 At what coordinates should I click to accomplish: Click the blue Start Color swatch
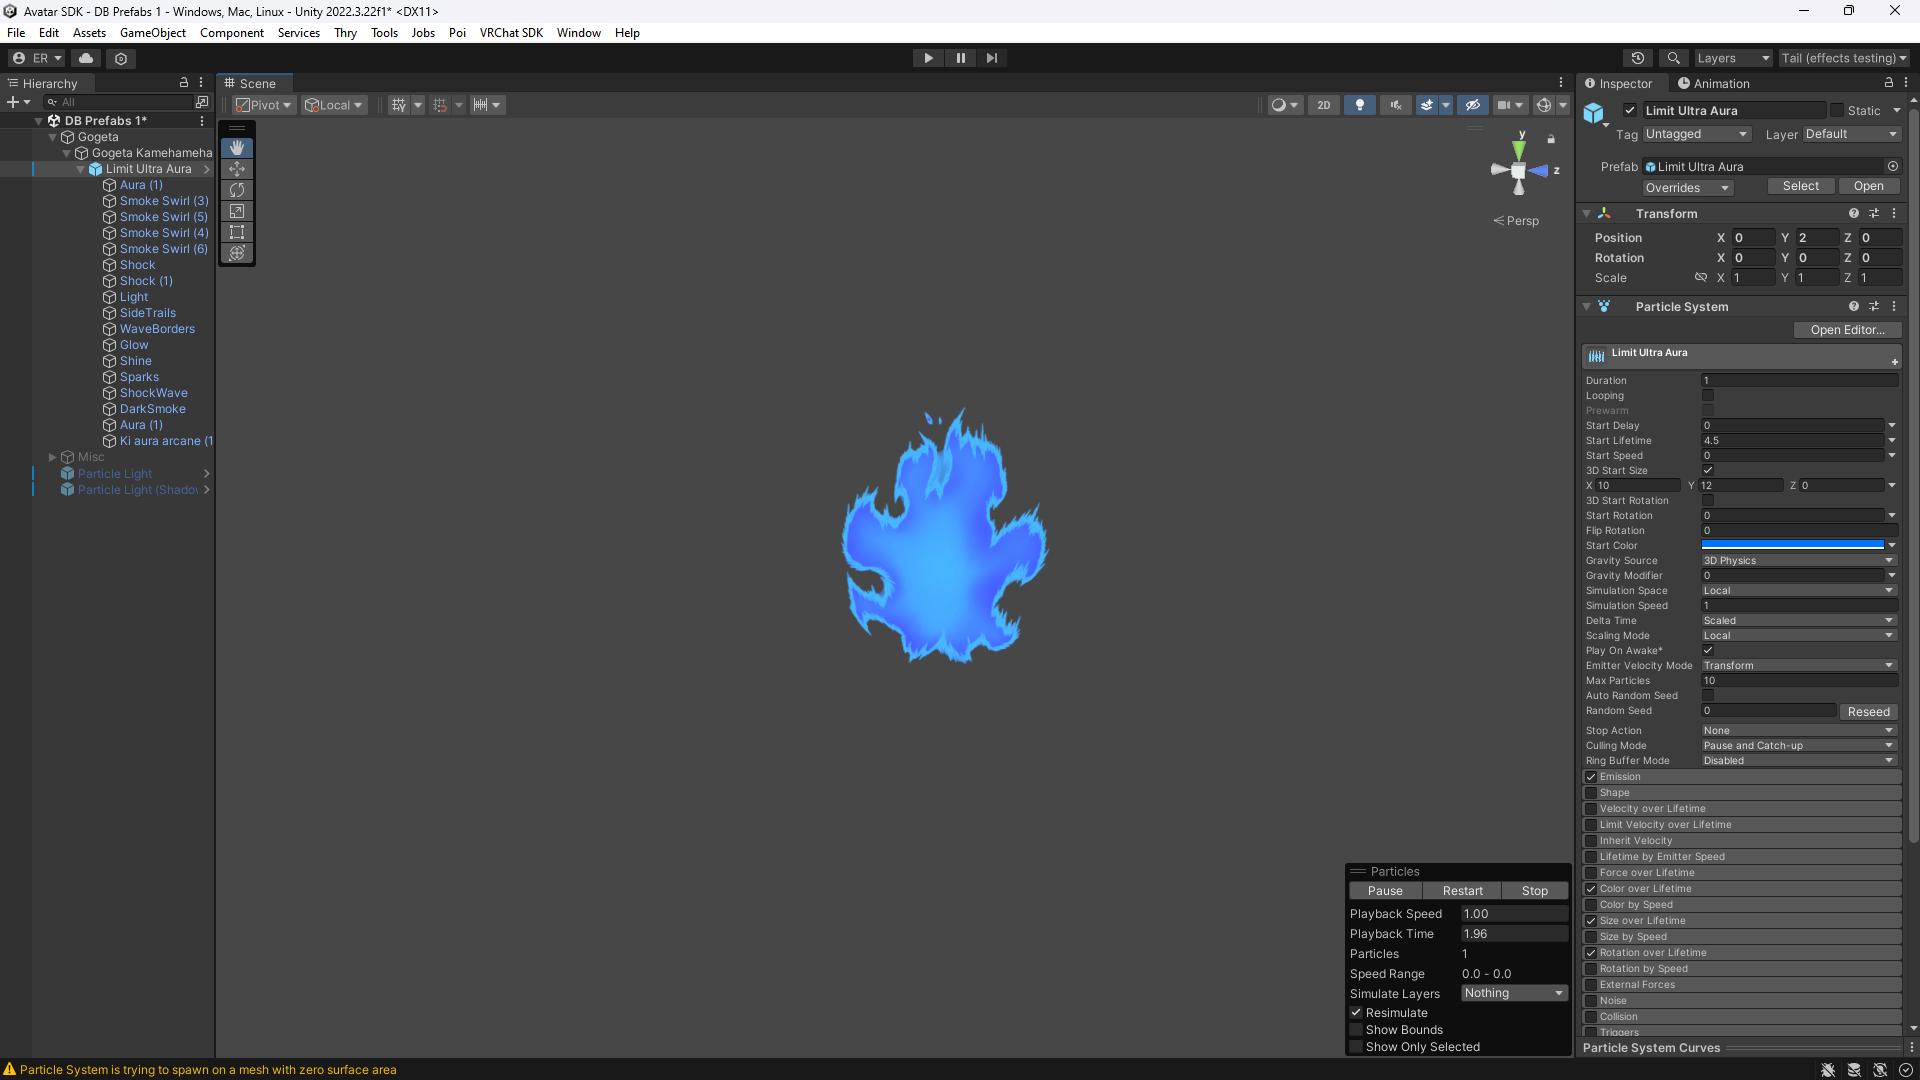point(1792,546)
